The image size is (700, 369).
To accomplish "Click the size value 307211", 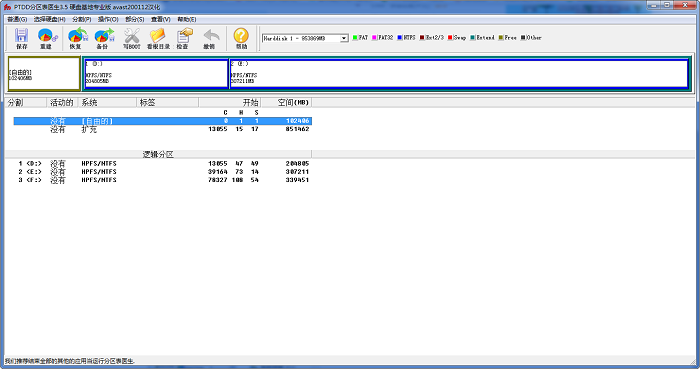I will tap(297, 172).
